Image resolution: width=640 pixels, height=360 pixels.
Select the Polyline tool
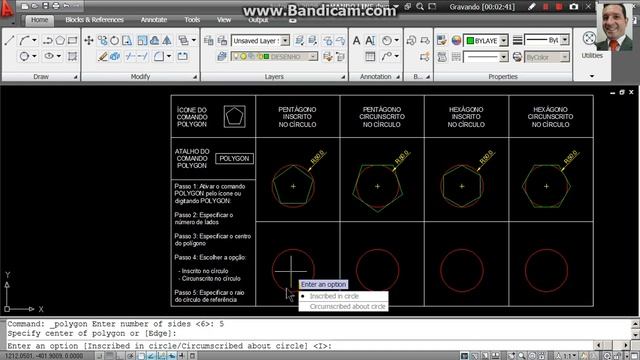(48, 40)
